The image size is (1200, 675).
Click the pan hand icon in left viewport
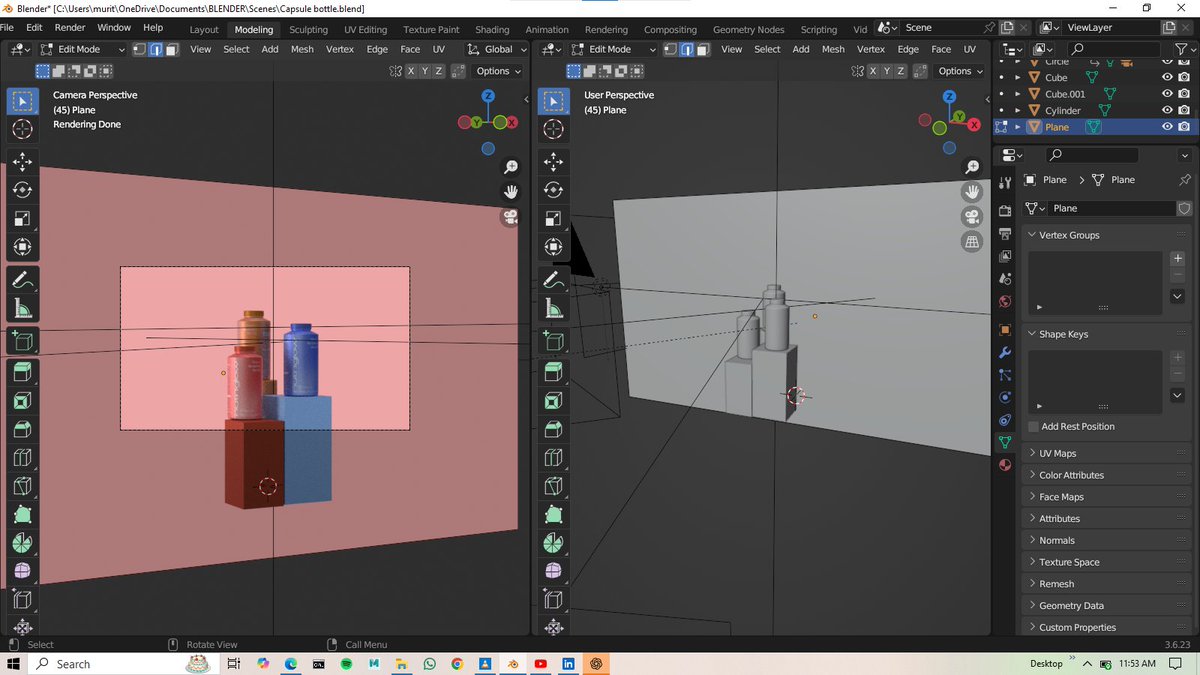point(511,192)
